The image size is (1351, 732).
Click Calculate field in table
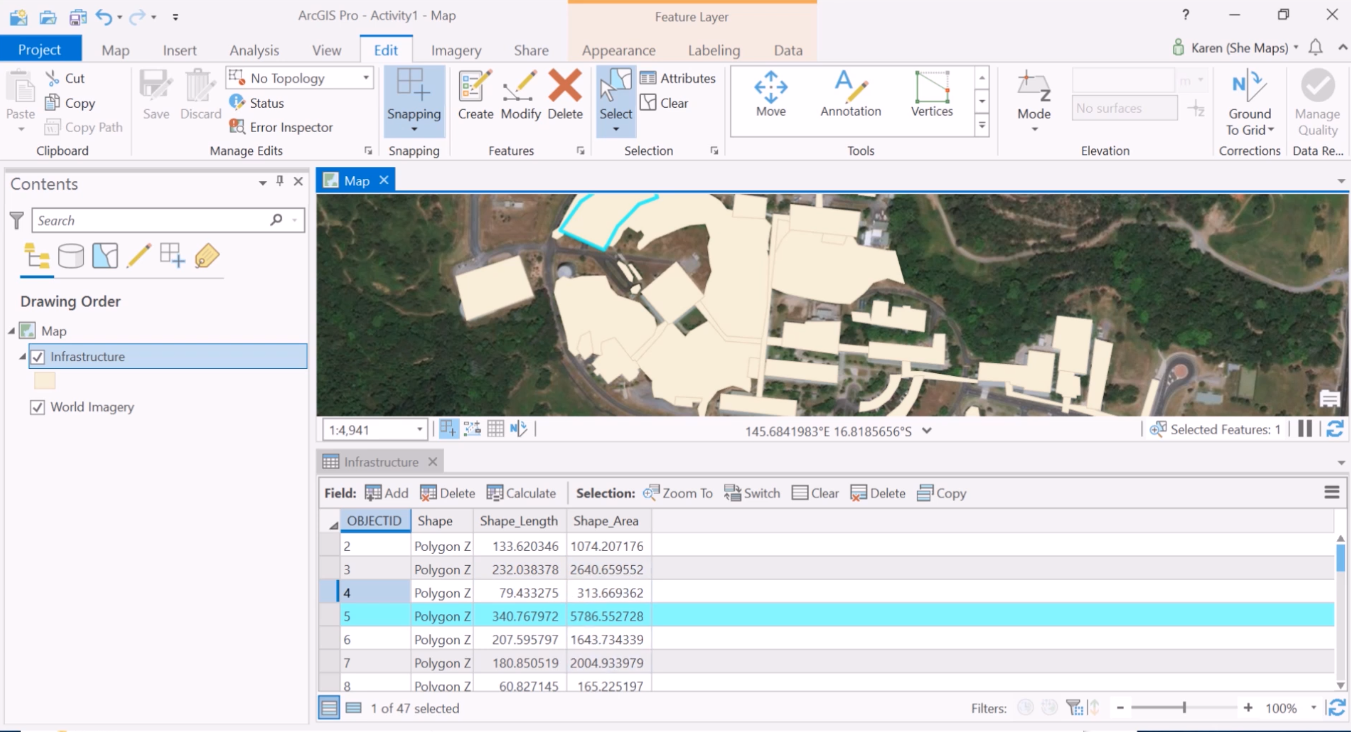[x=521, y=493]
